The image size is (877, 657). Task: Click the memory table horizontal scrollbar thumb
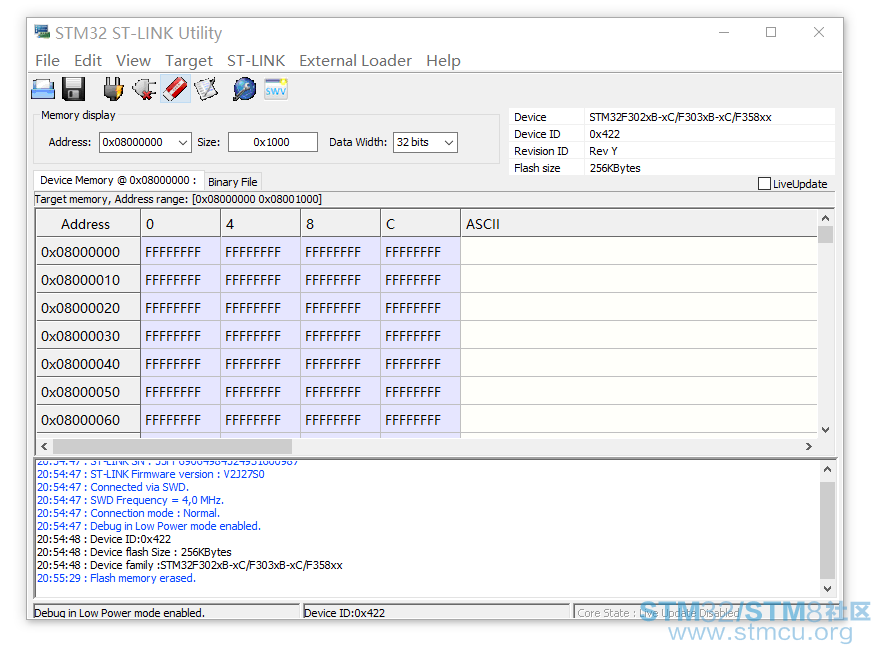[x=172, y=446]
